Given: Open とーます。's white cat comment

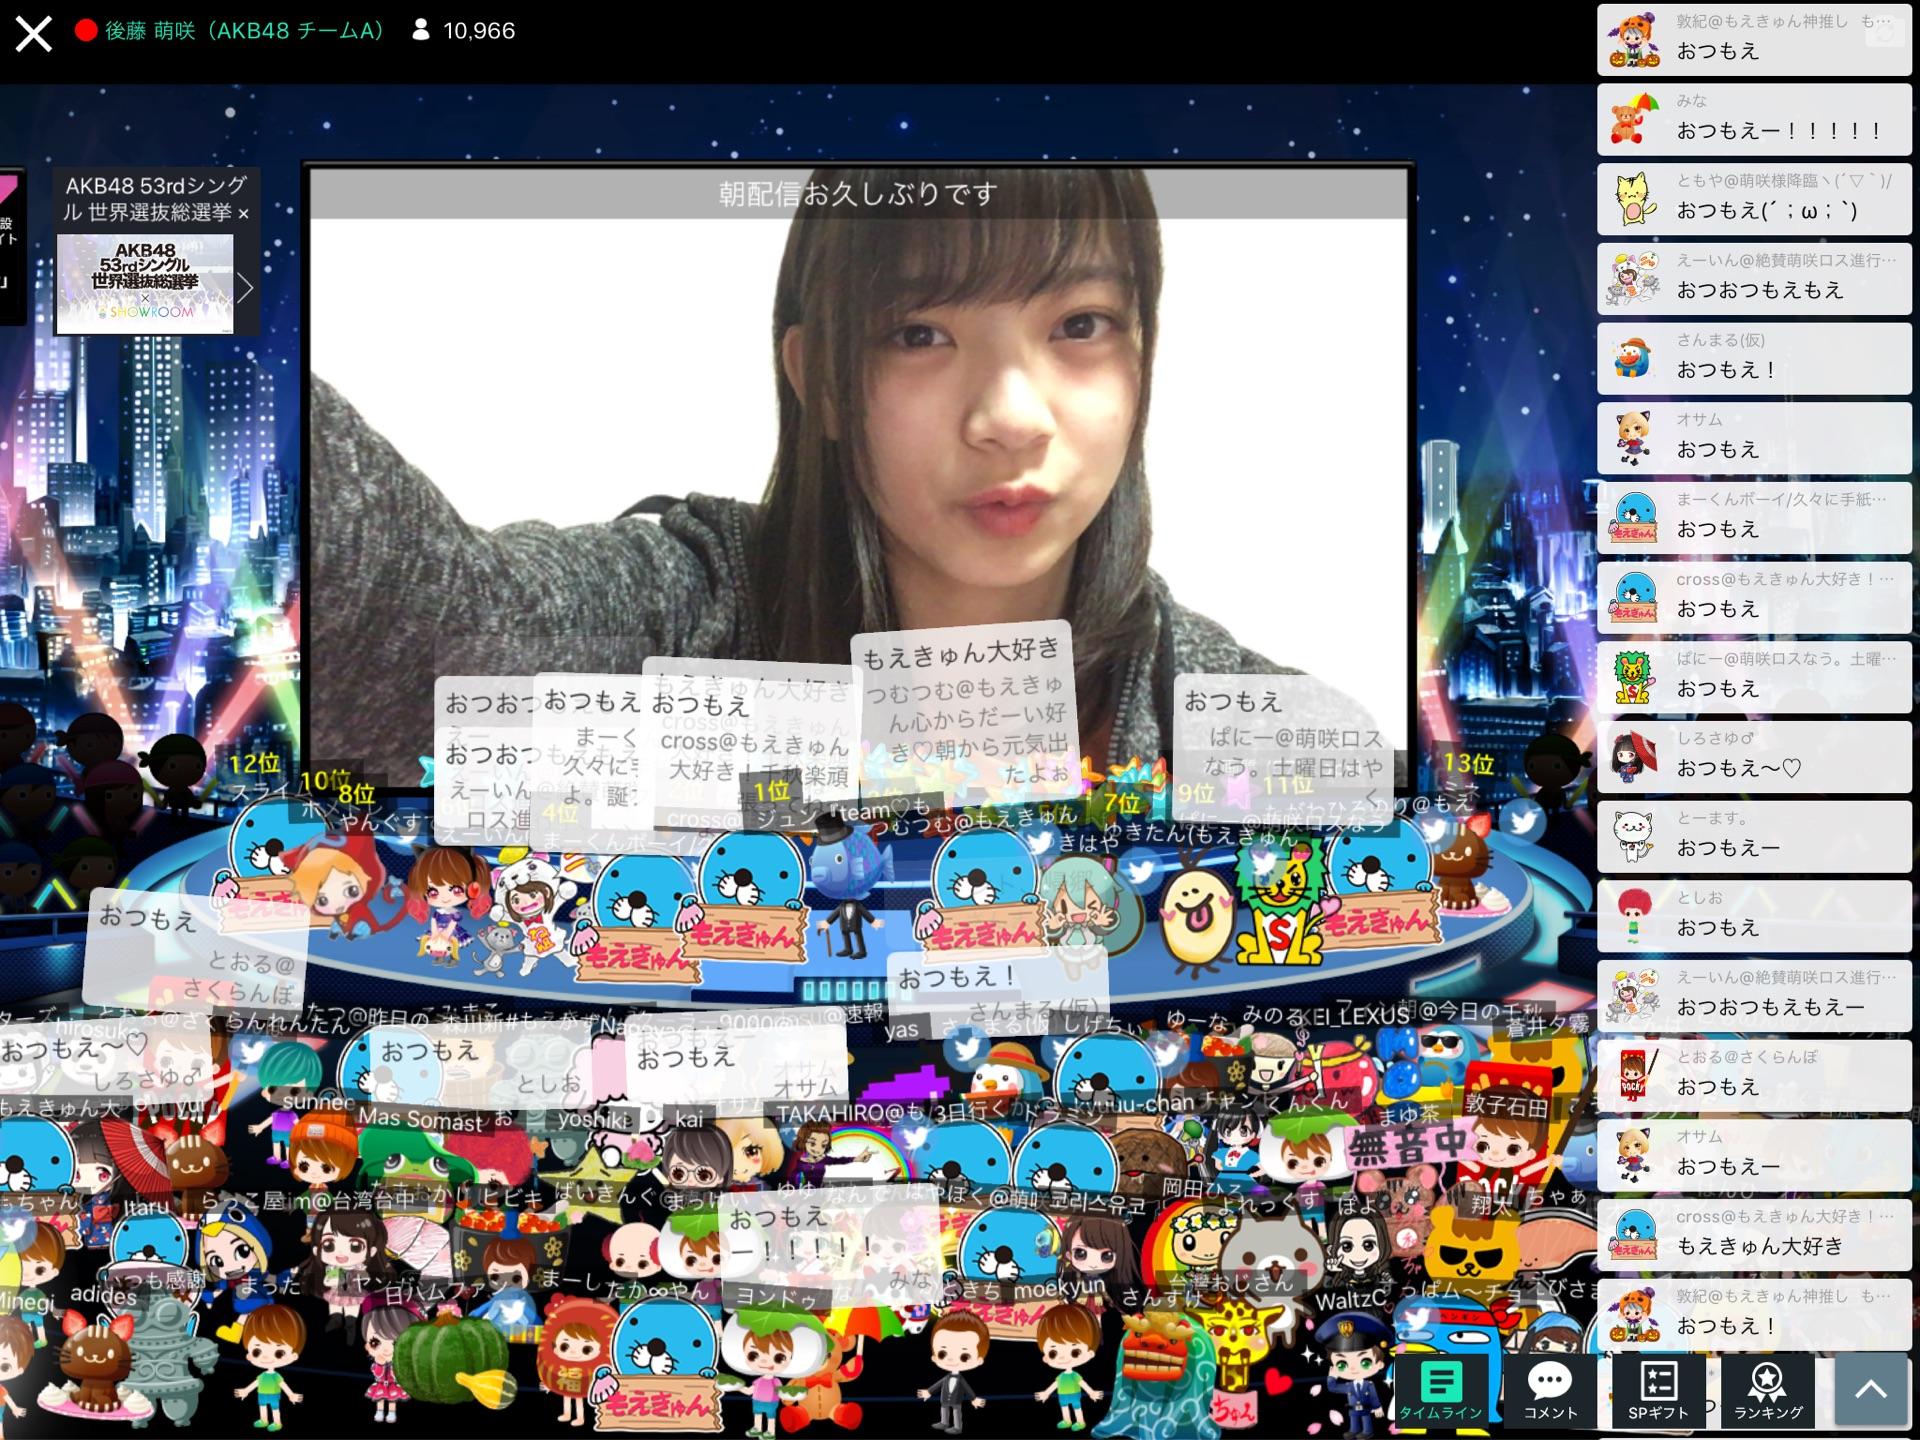Looking at the screenshot, I should [1755, 837].
